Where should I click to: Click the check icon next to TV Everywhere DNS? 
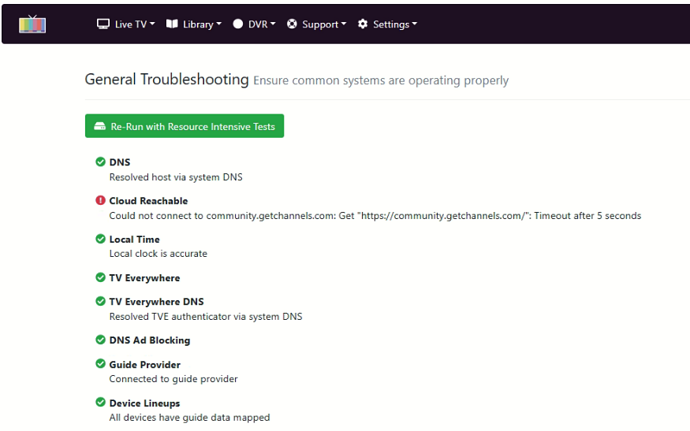[x=100, y=301]
